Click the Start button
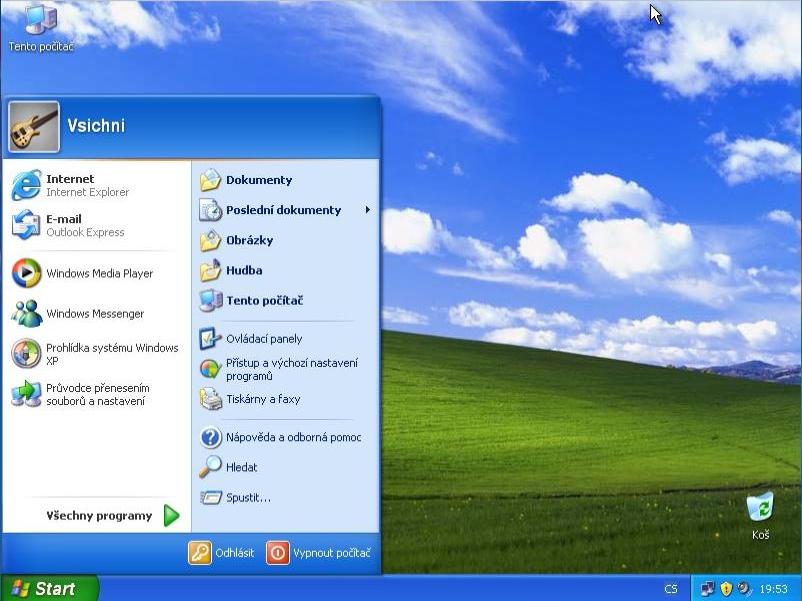This screenshot has height=601, width=802. tap(49, 588)
